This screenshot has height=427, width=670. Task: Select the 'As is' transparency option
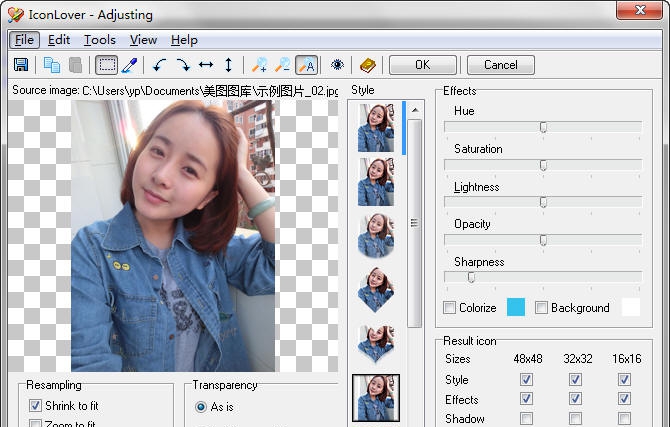201,407
